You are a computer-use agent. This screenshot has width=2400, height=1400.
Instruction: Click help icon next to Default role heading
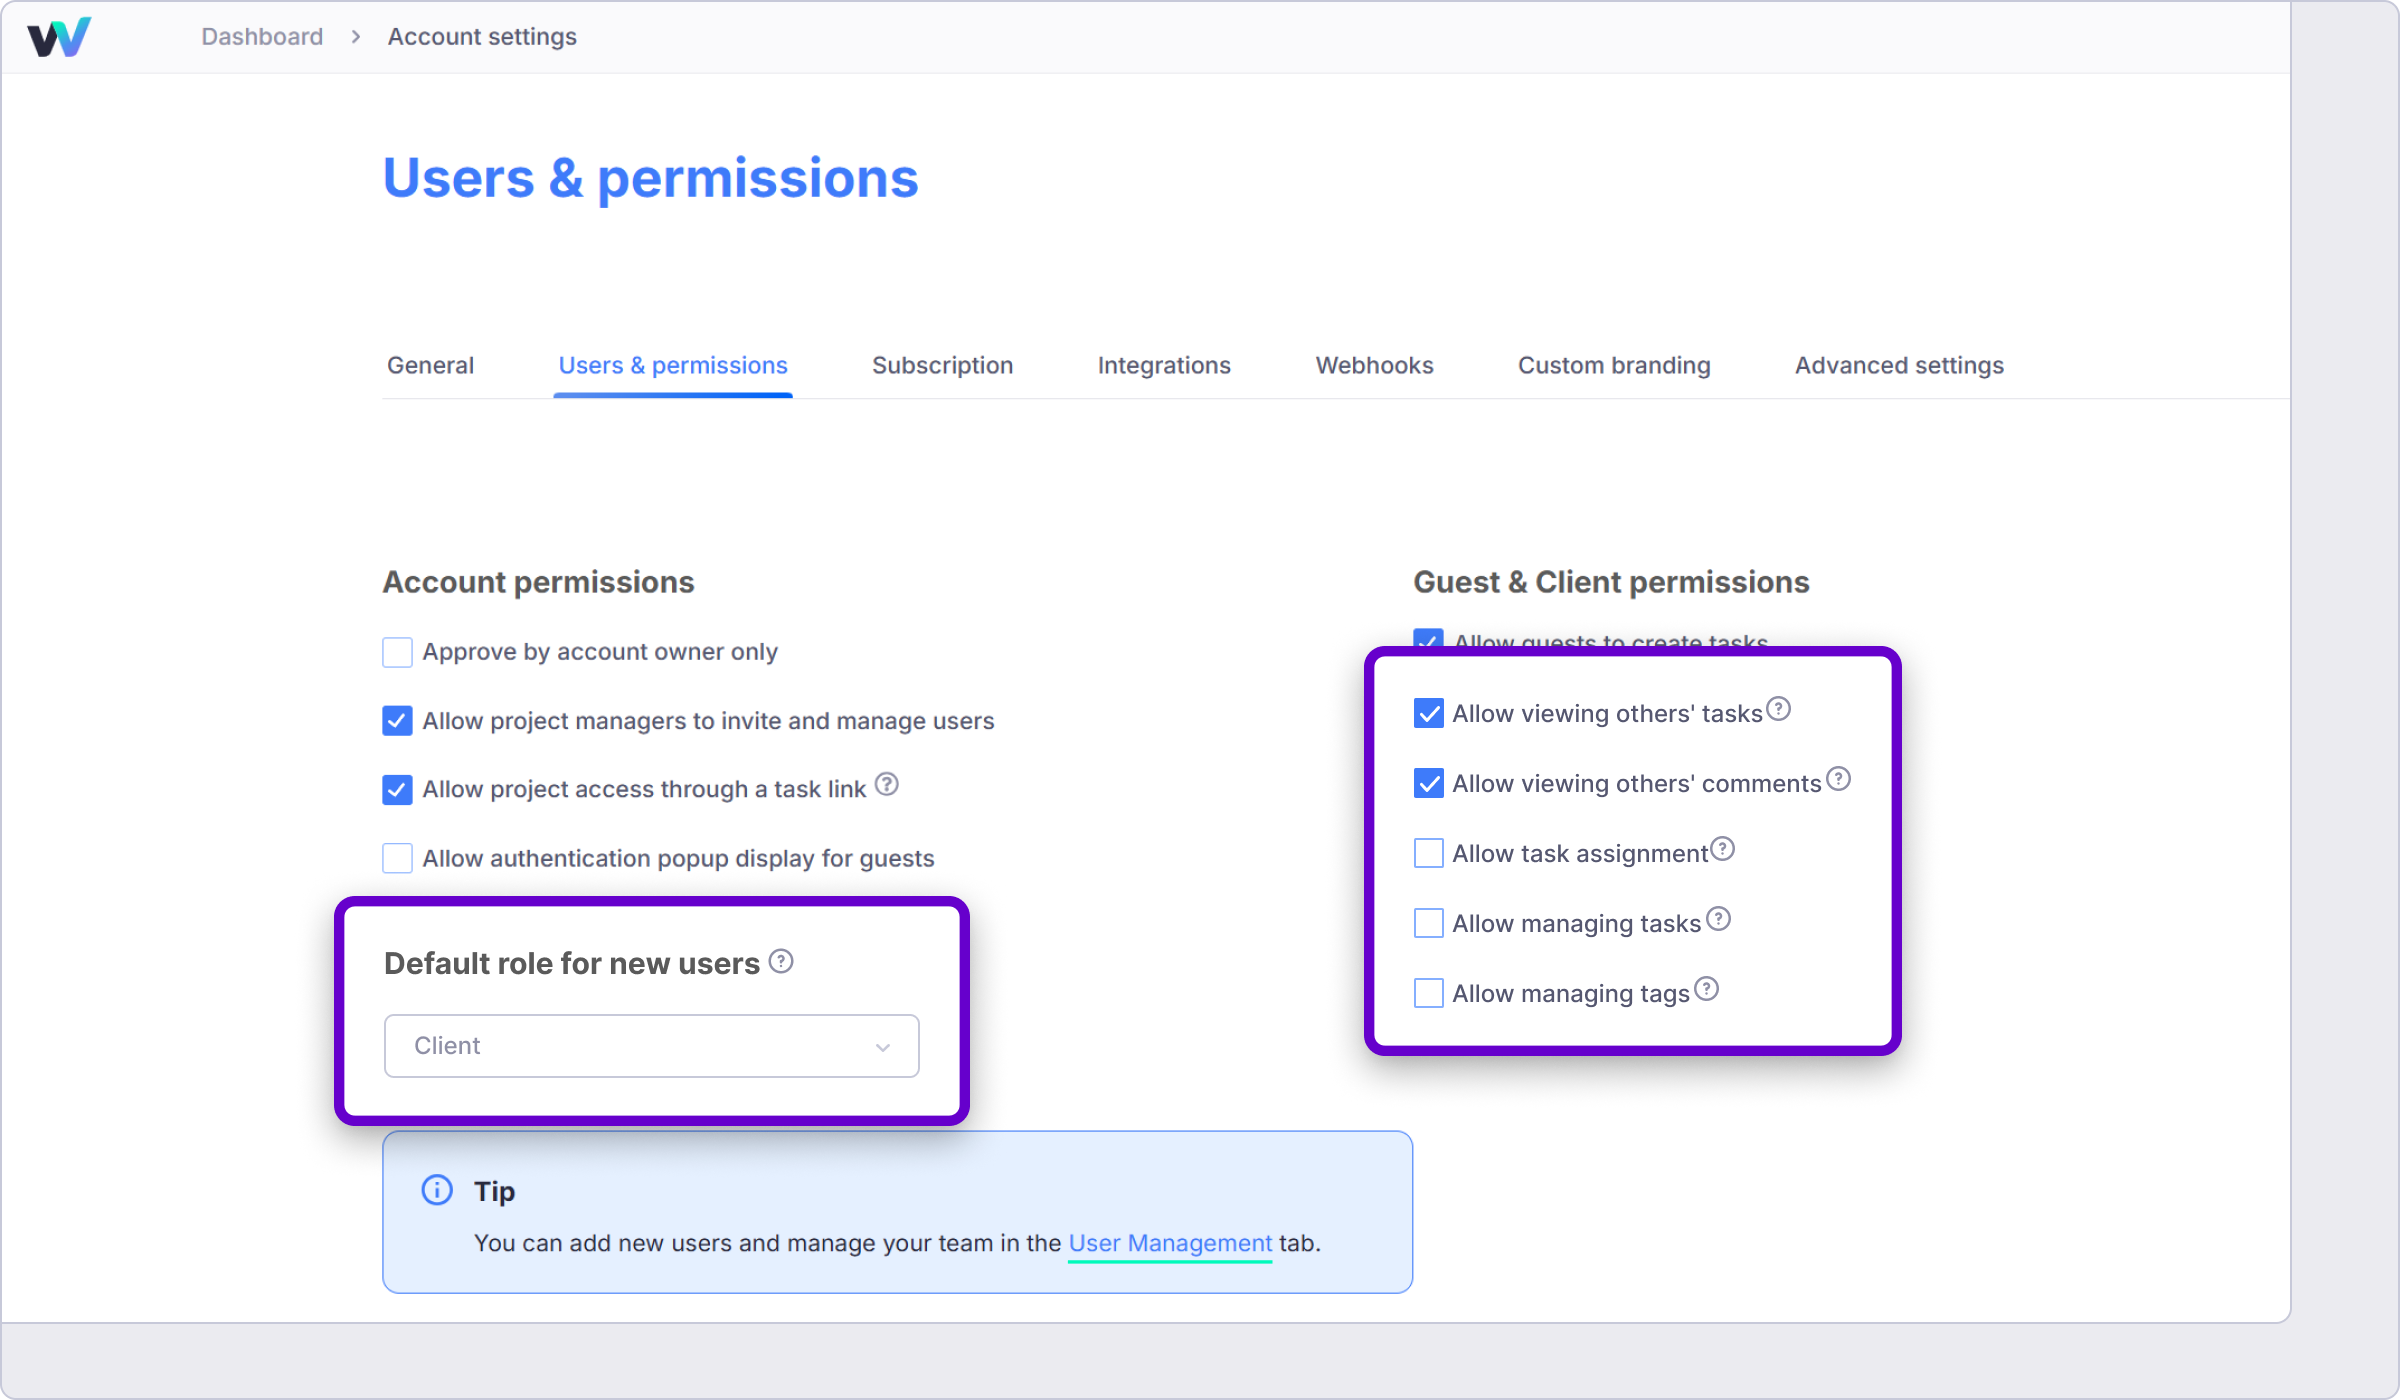pos(781,961)
